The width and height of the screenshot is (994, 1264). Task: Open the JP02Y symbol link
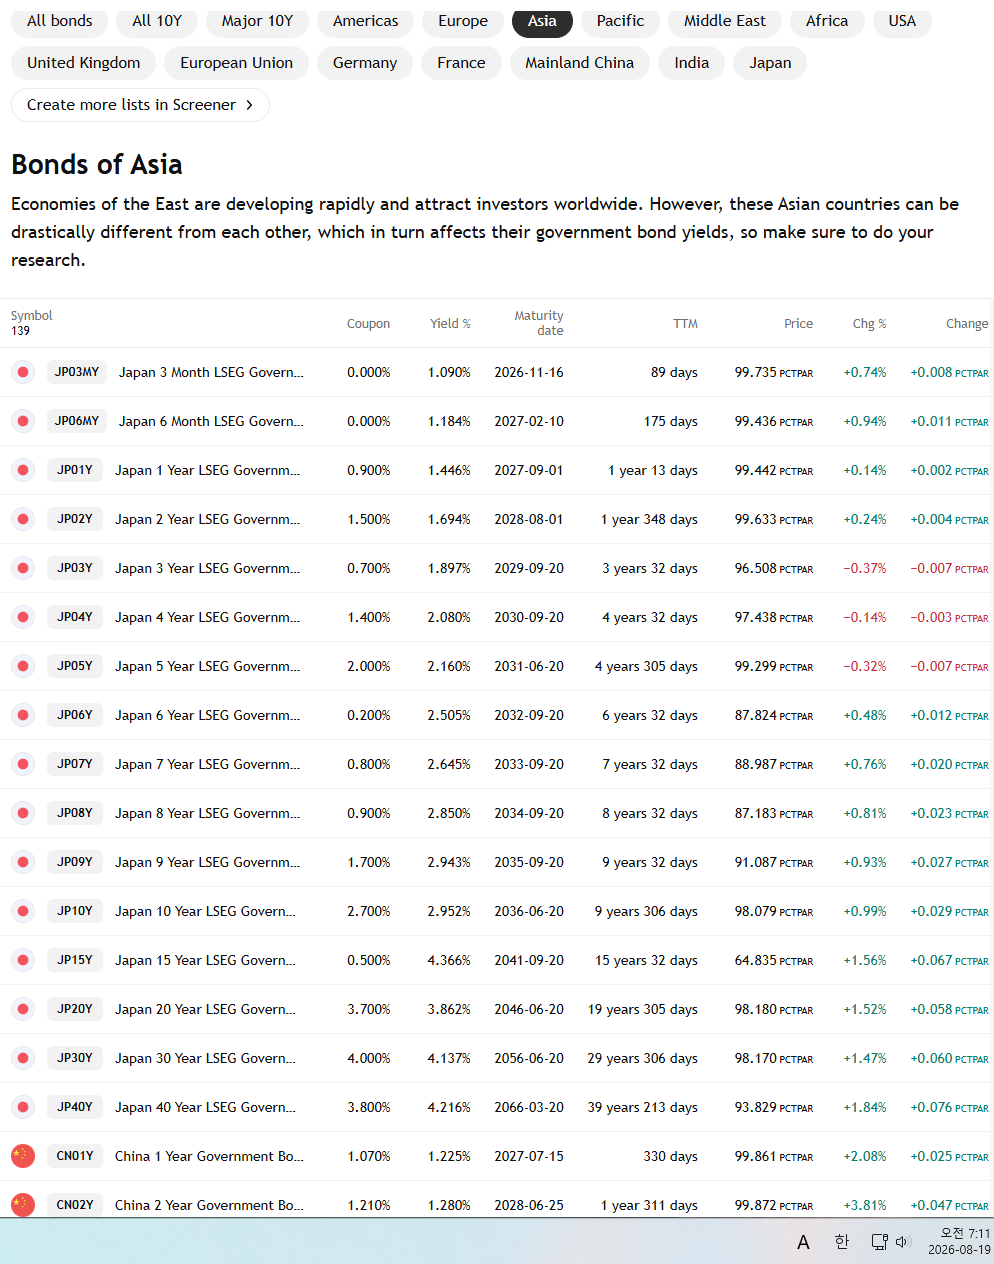click(75, 519)
